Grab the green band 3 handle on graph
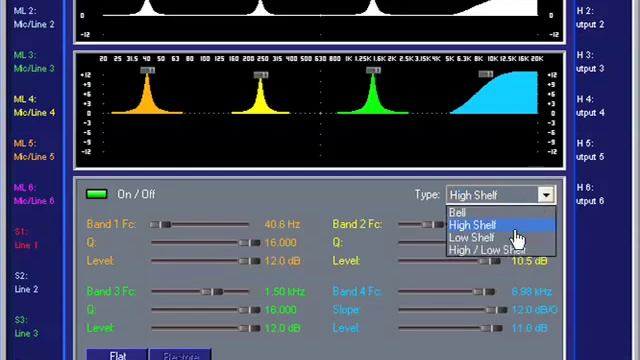The height and width of the screenshot is (360, 640). pyautogui.click(x=373, y=70)
